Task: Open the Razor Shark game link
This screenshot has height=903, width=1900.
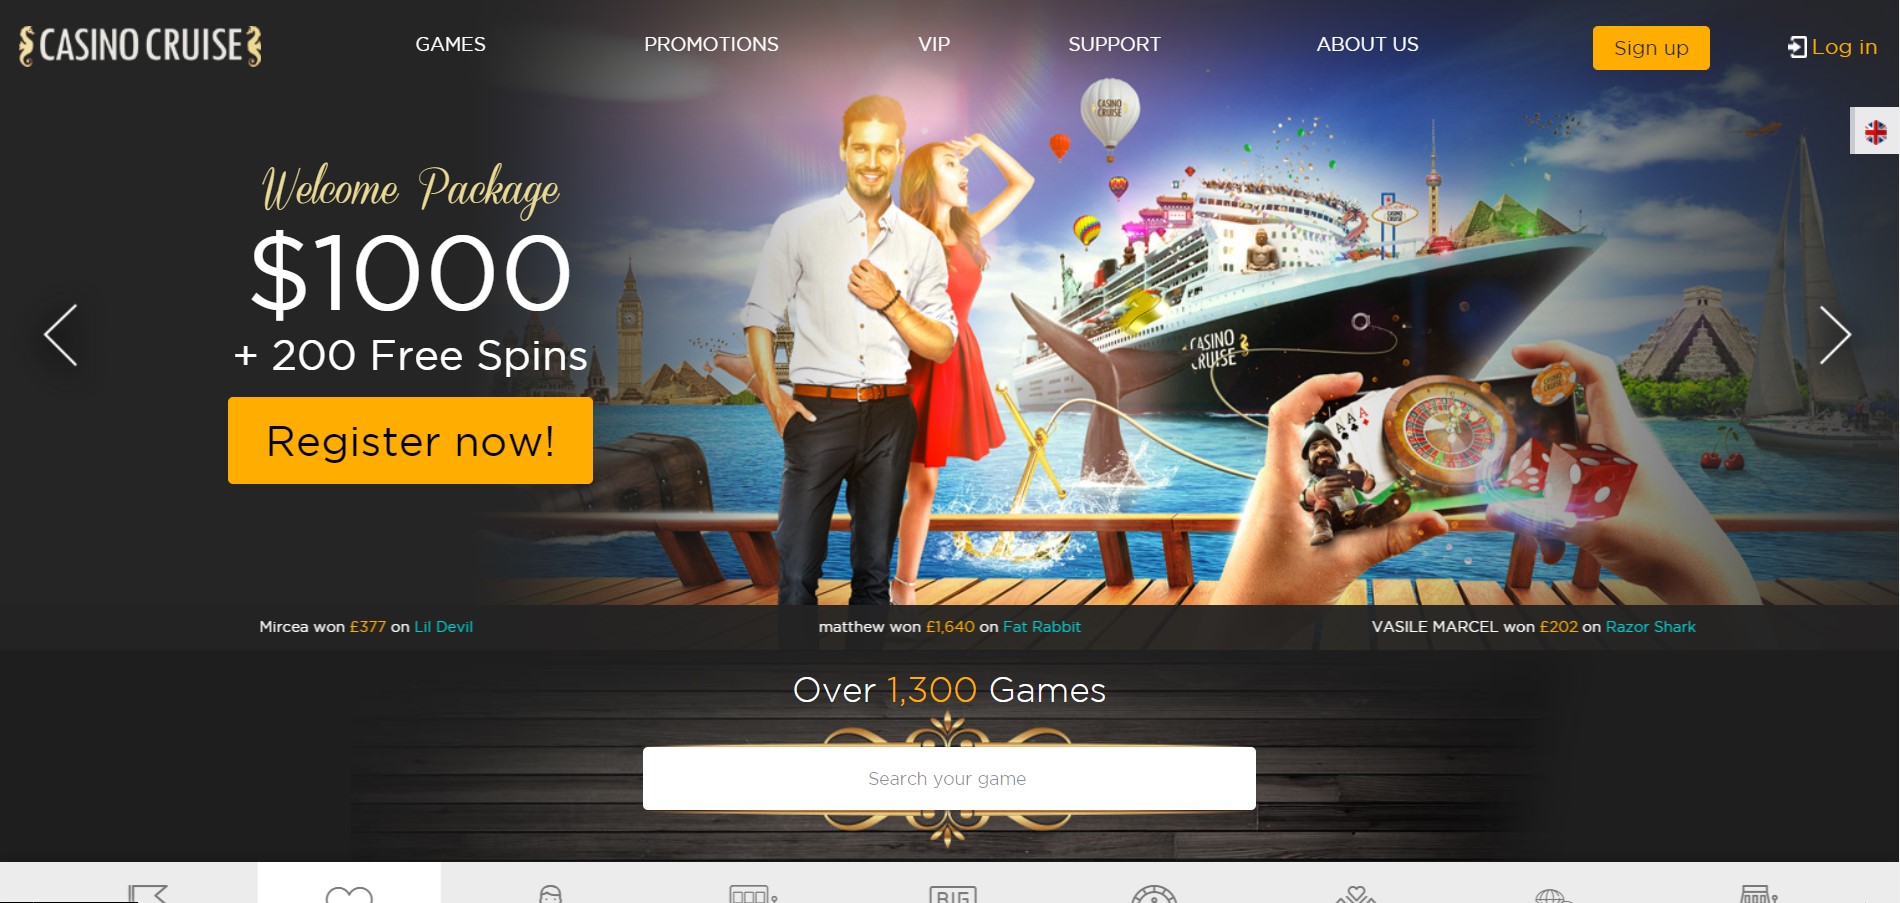Action: click(x=1651, y=627)
